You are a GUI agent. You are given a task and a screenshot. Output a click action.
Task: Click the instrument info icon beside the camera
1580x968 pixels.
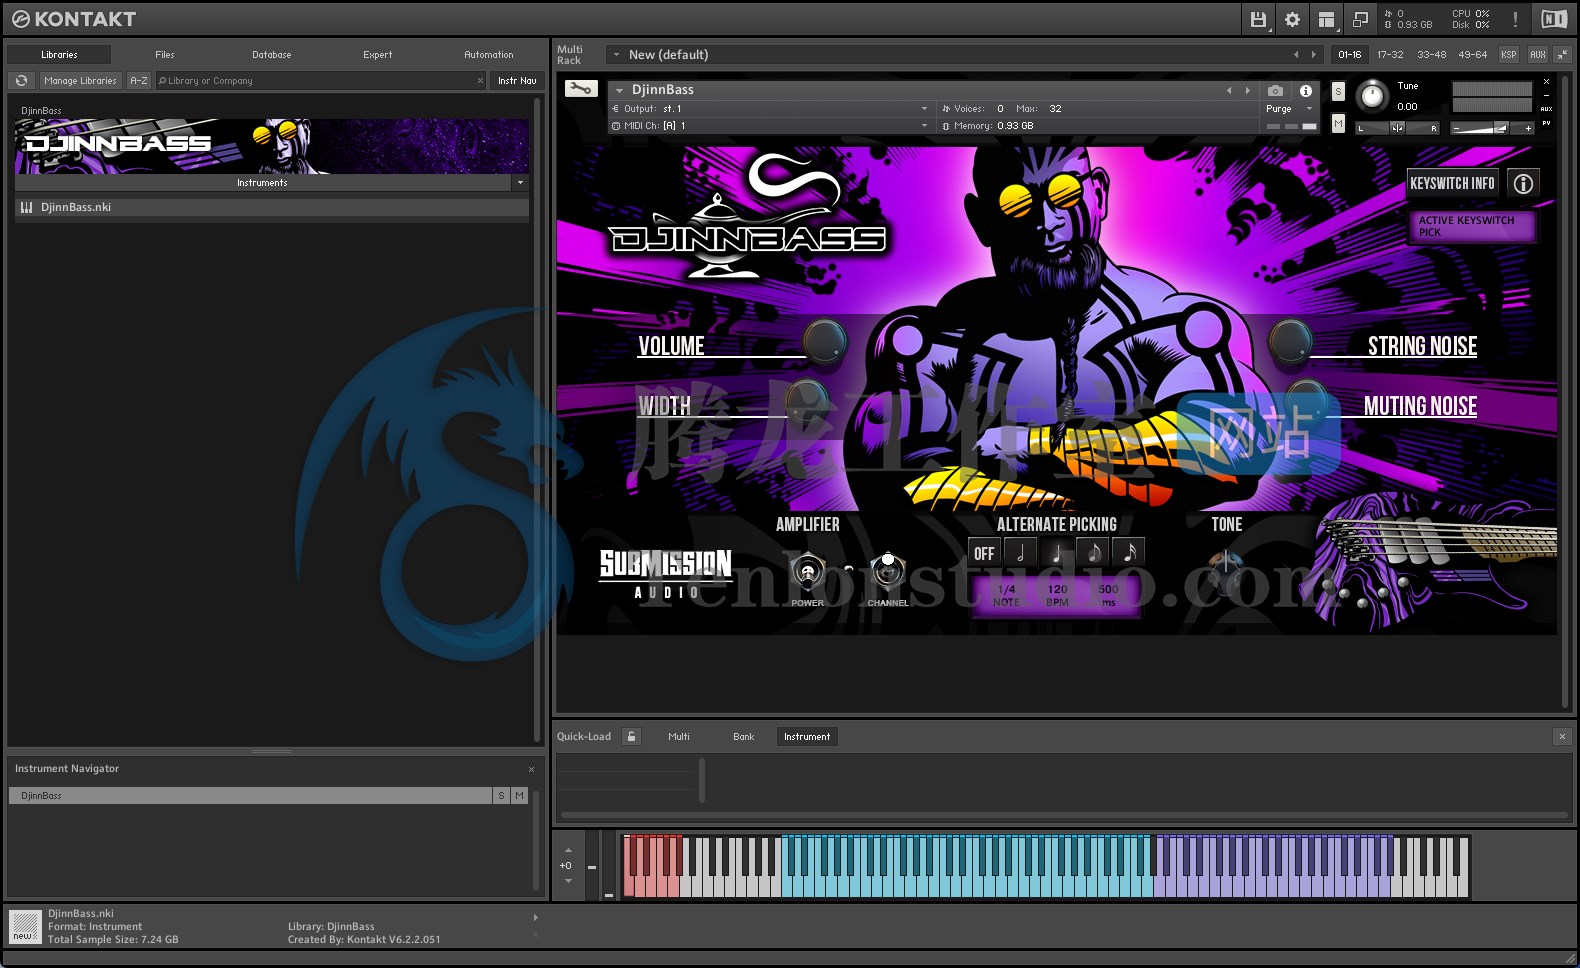click(x=1305, y=90)
